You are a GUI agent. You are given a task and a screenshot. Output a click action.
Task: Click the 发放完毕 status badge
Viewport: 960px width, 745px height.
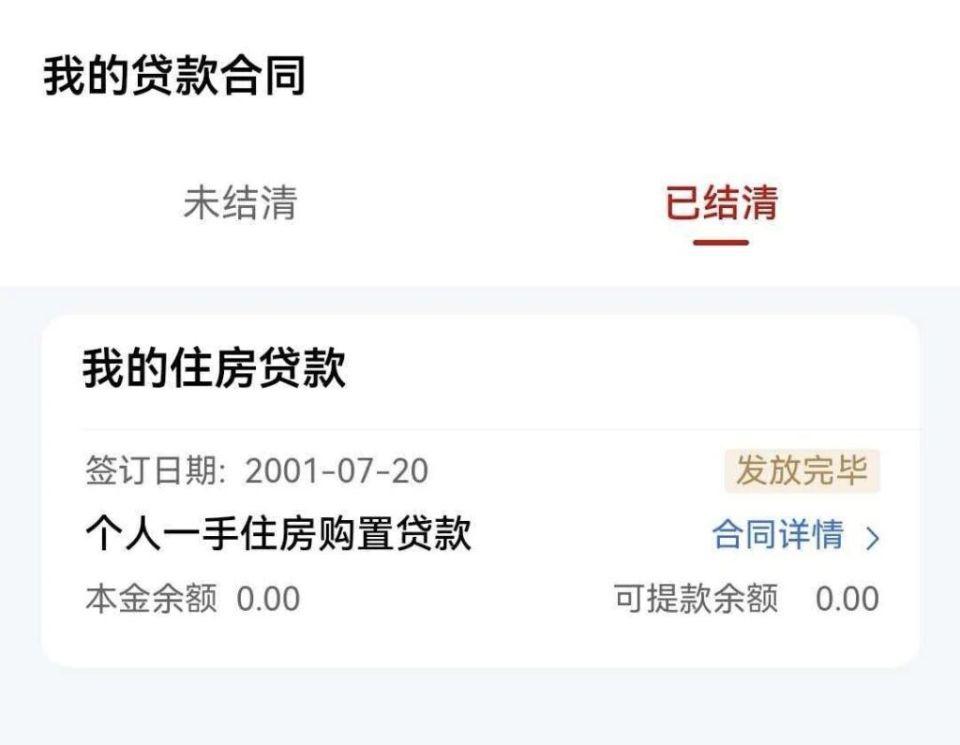pos(802,471)
